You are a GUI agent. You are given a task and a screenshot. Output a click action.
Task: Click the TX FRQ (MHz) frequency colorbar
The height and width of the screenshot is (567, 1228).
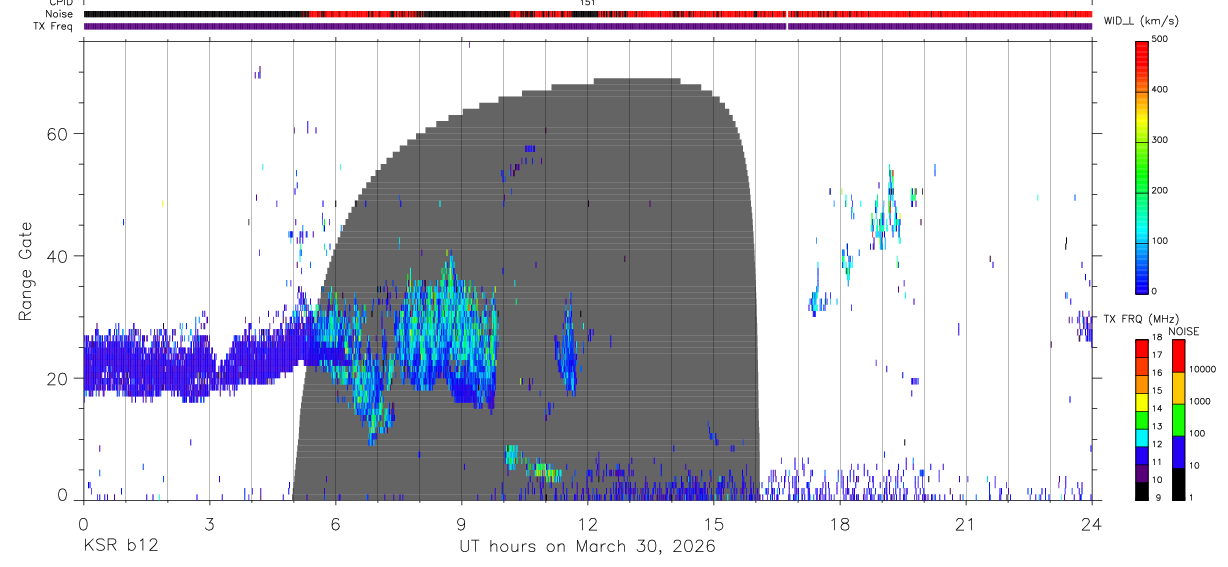point(1142,419)
